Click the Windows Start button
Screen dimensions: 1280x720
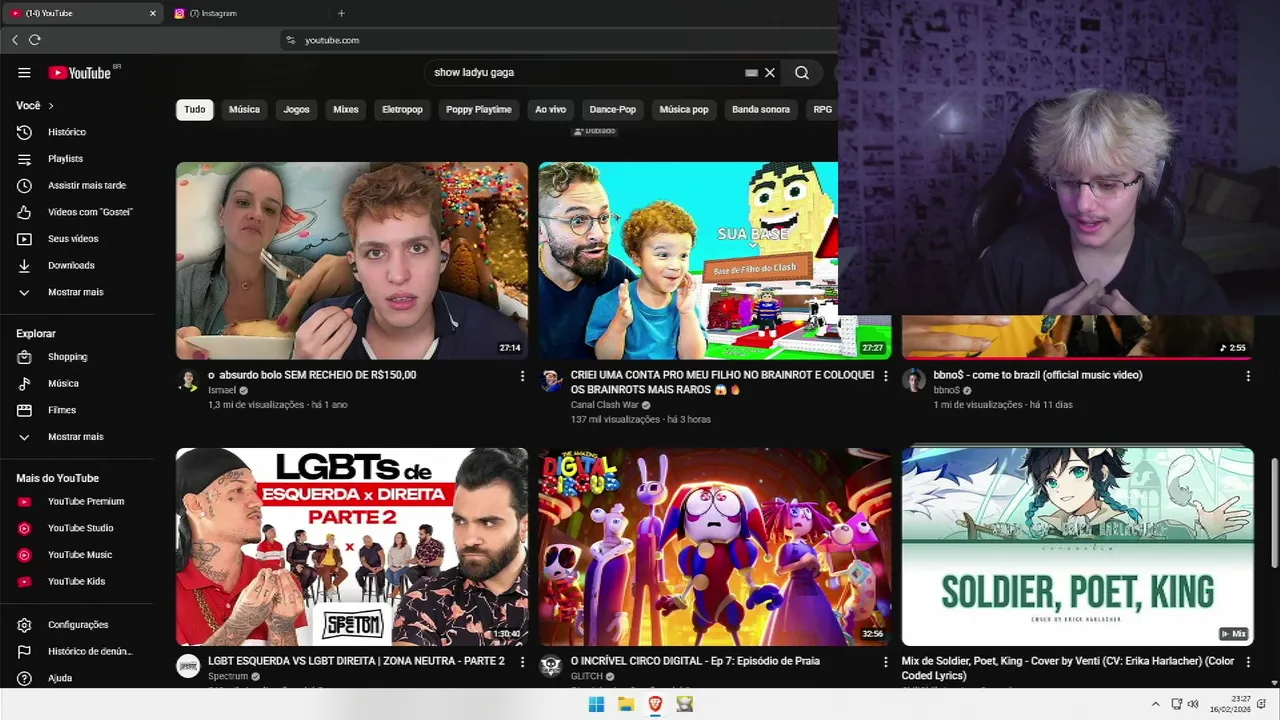click(596, 704)
